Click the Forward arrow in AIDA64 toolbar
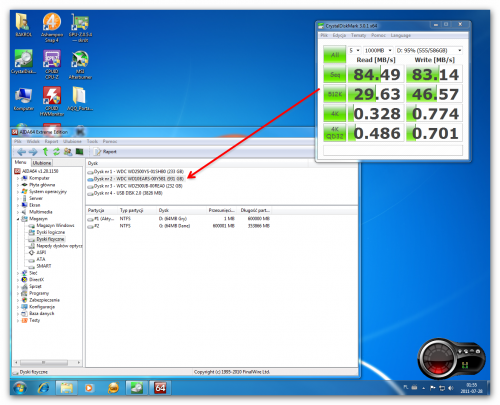 click(33, 152)
